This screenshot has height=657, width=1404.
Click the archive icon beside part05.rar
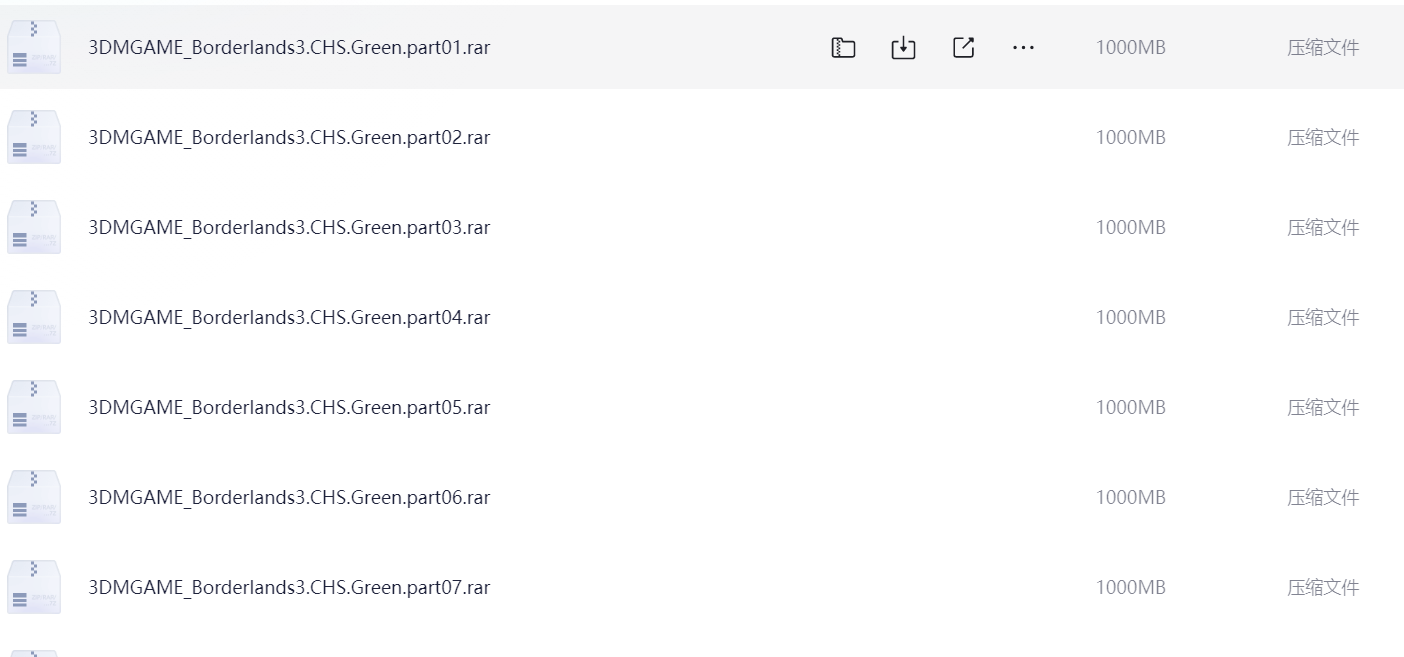34,407
